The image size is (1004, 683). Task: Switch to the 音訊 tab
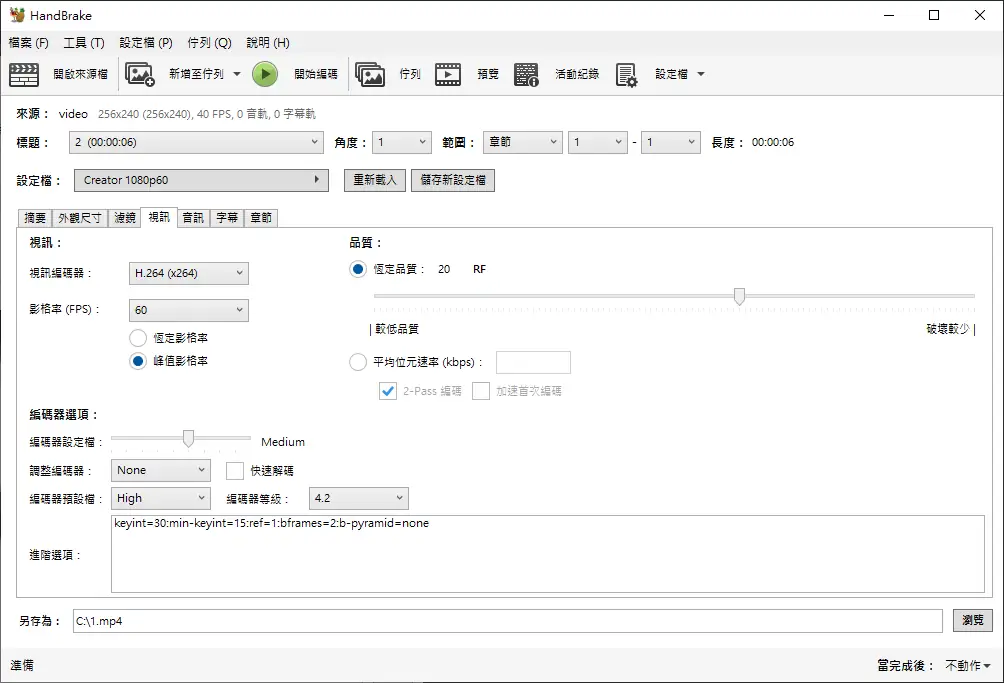click(192, 217)
